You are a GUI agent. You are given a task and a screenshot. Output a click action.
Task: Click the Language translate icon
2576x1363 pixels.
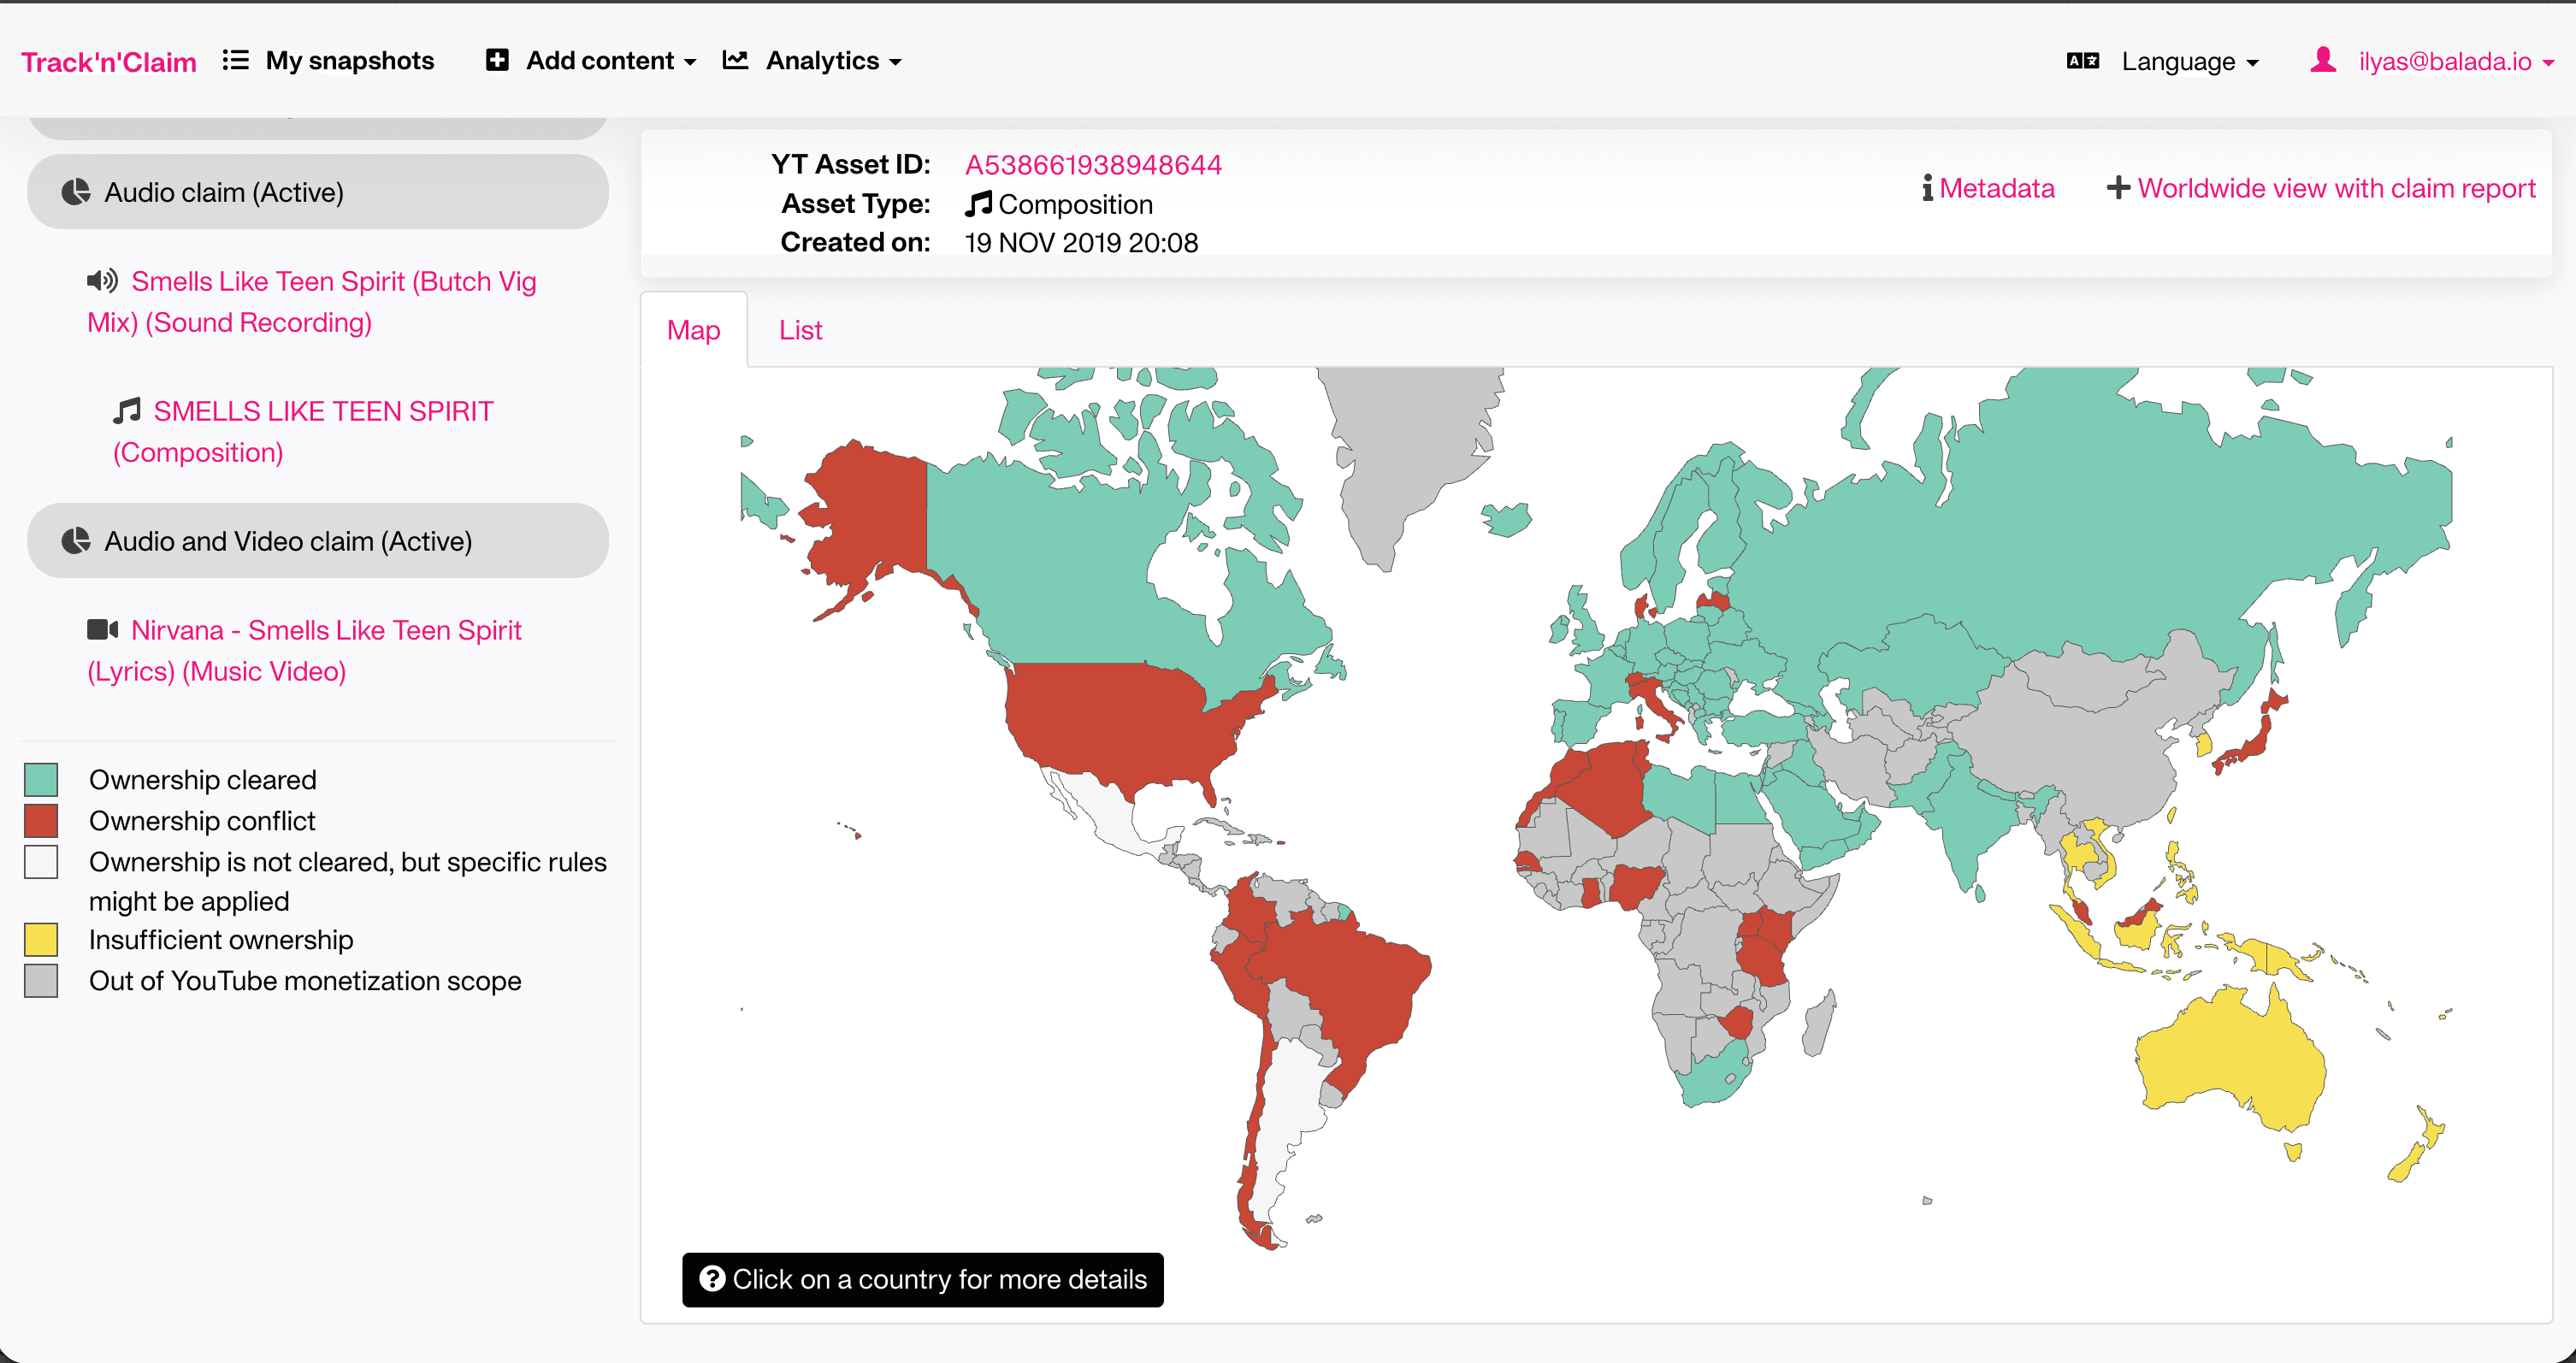(2082, 61)
